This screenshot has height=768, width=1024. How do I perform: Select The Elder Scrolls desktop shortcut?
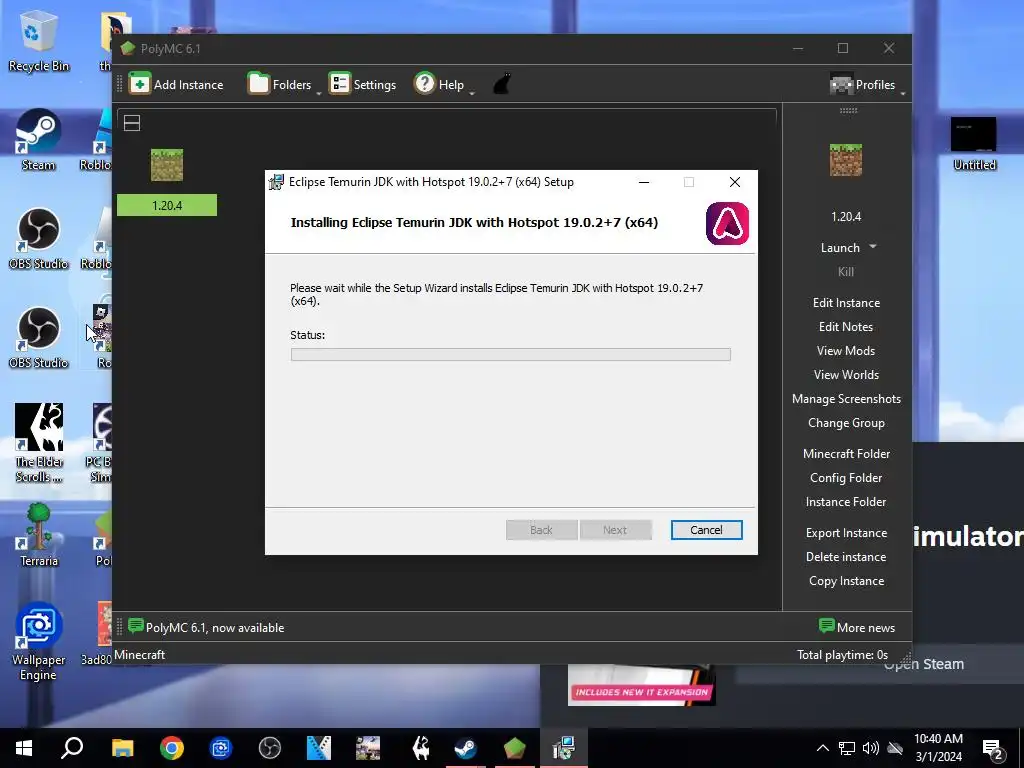[x=39, y=443]
